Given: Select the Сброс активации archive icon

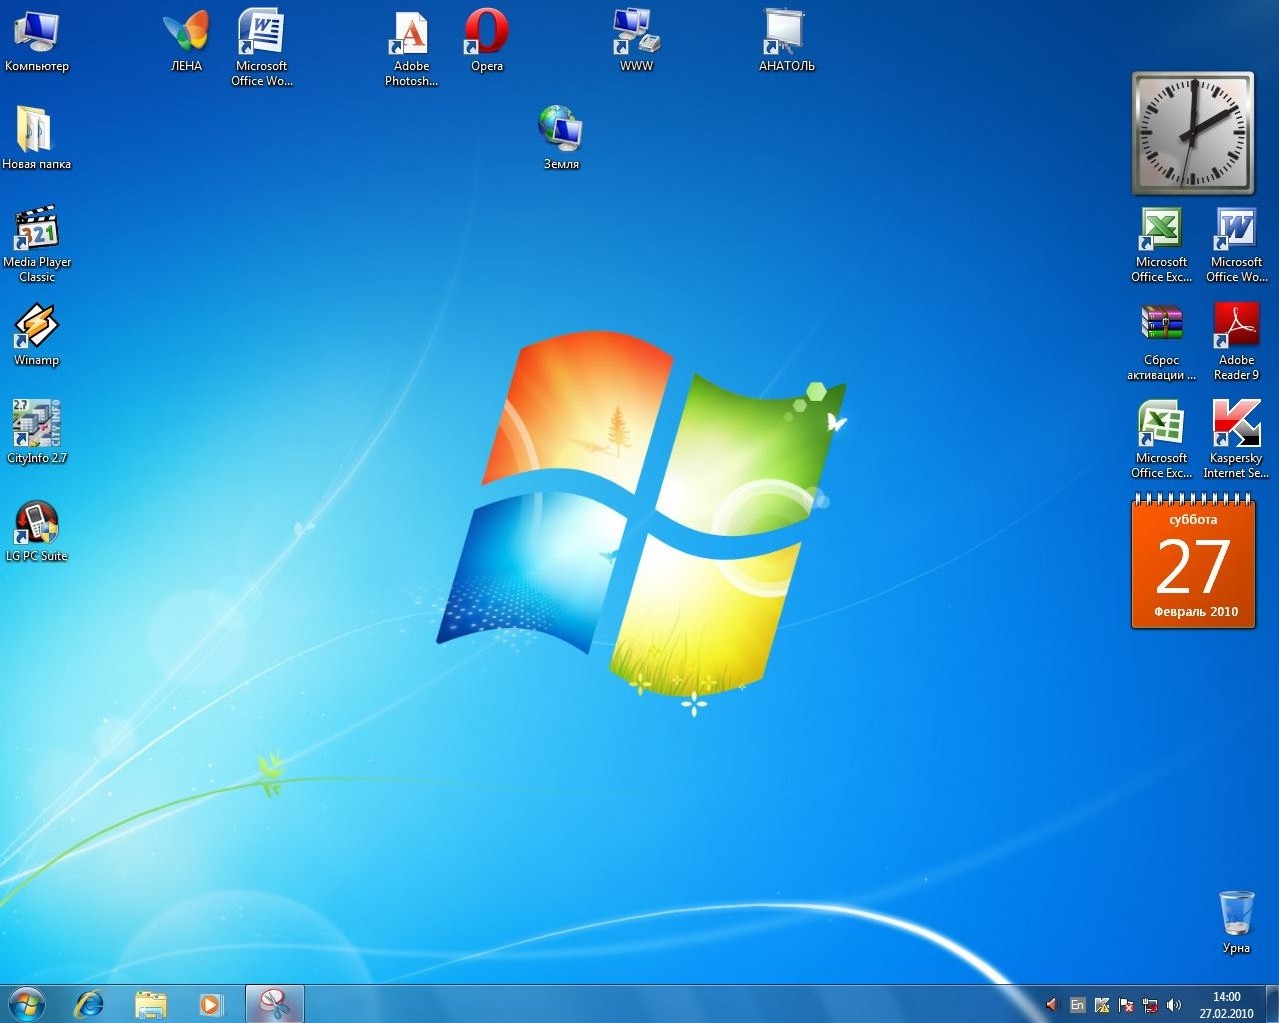Looking at the screenshot, I should 1161,342.
